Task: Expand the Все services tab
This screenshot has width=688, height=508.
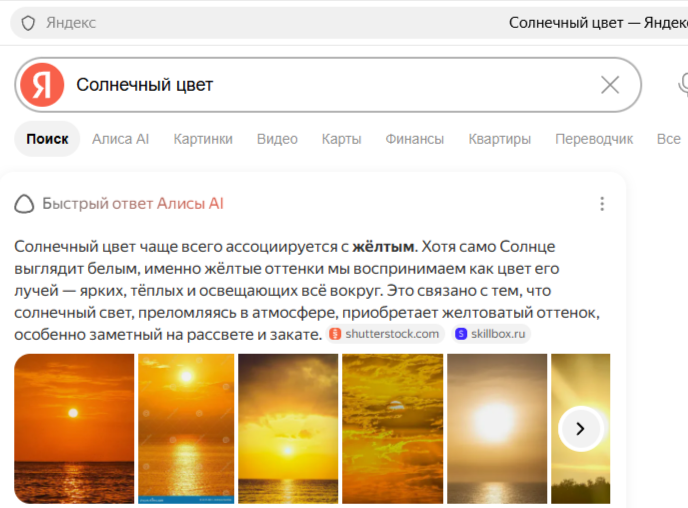Action: 669,139
